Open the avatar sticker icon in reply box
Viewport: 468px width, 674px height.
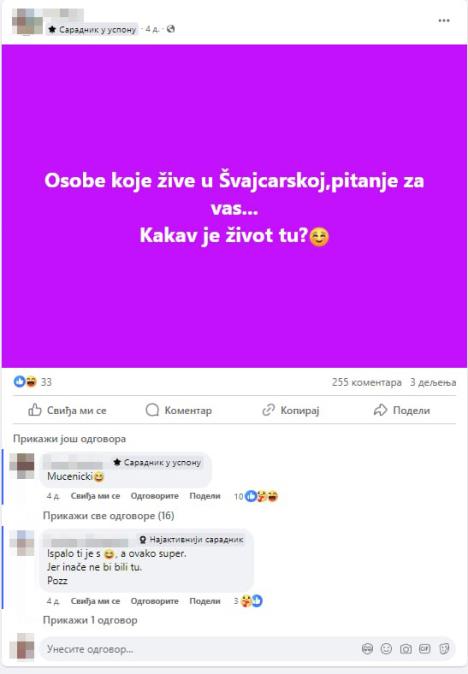click(x=367, y=649)
